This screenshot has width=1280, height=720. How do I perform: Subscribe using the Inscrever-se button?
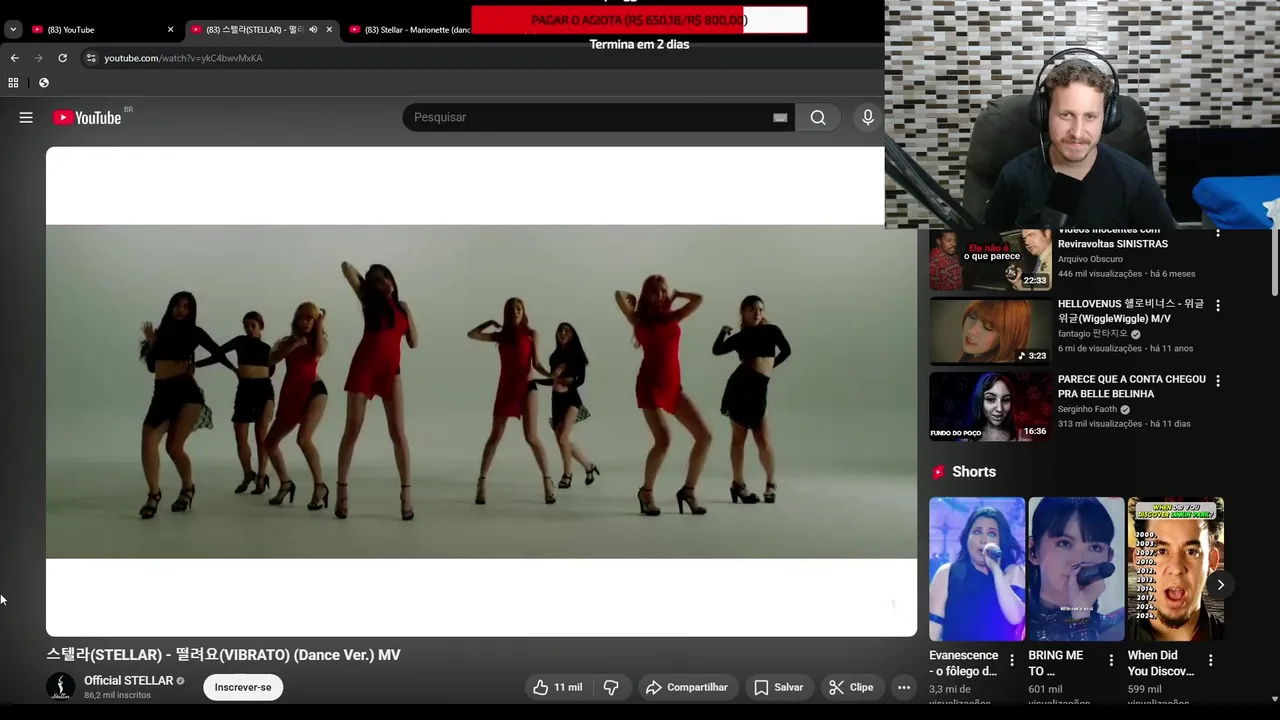[x=243, y=687]
